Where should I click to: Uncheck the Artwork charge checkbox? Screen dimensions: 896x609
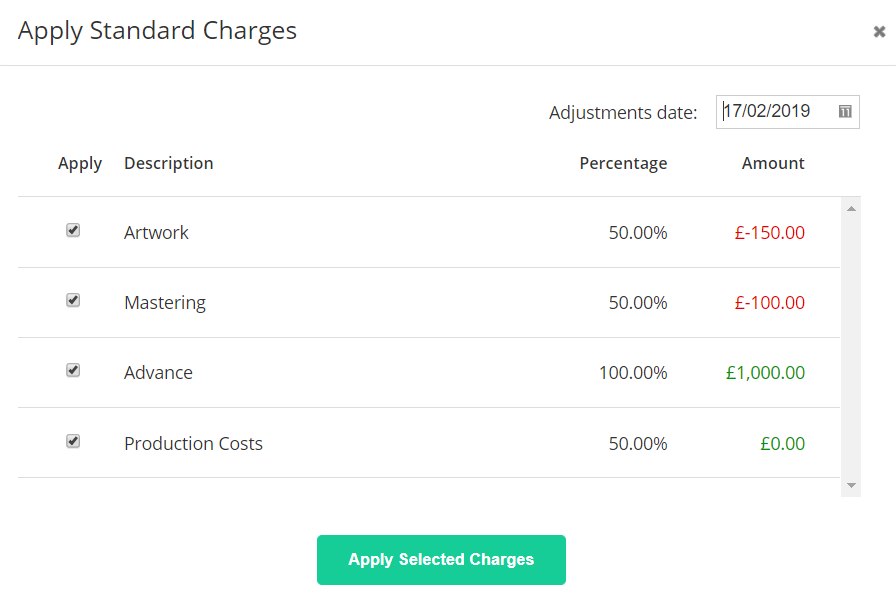tap(73, 230)
